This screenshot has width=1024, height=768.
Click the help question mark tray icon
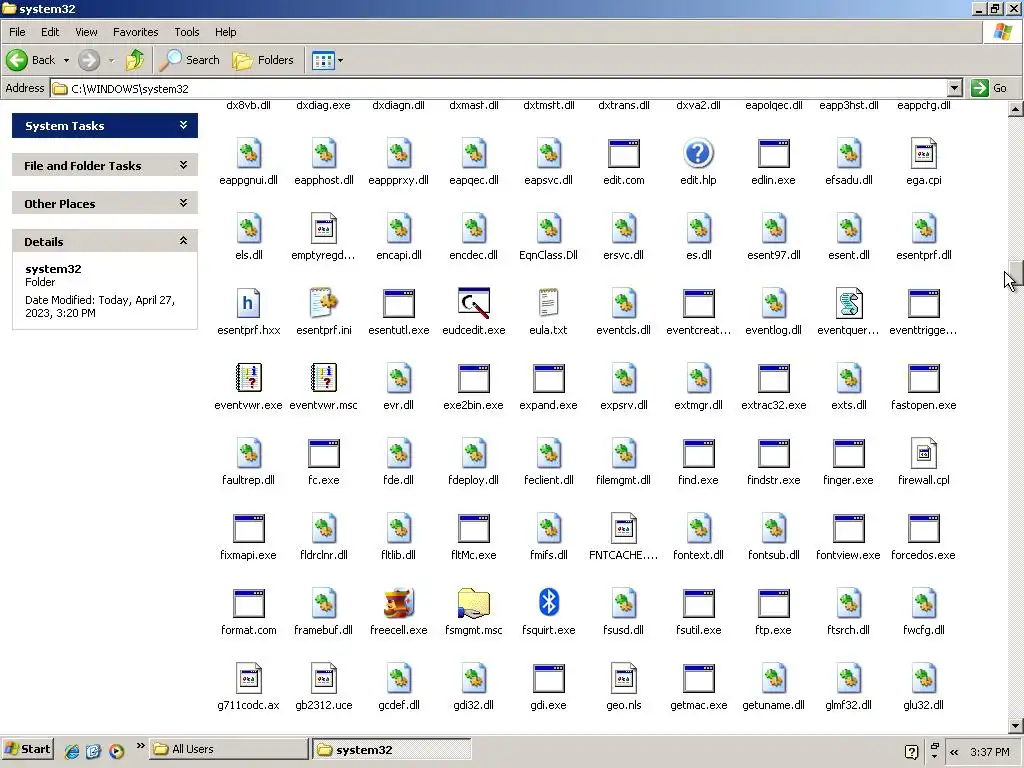click(x=912, y=752)
